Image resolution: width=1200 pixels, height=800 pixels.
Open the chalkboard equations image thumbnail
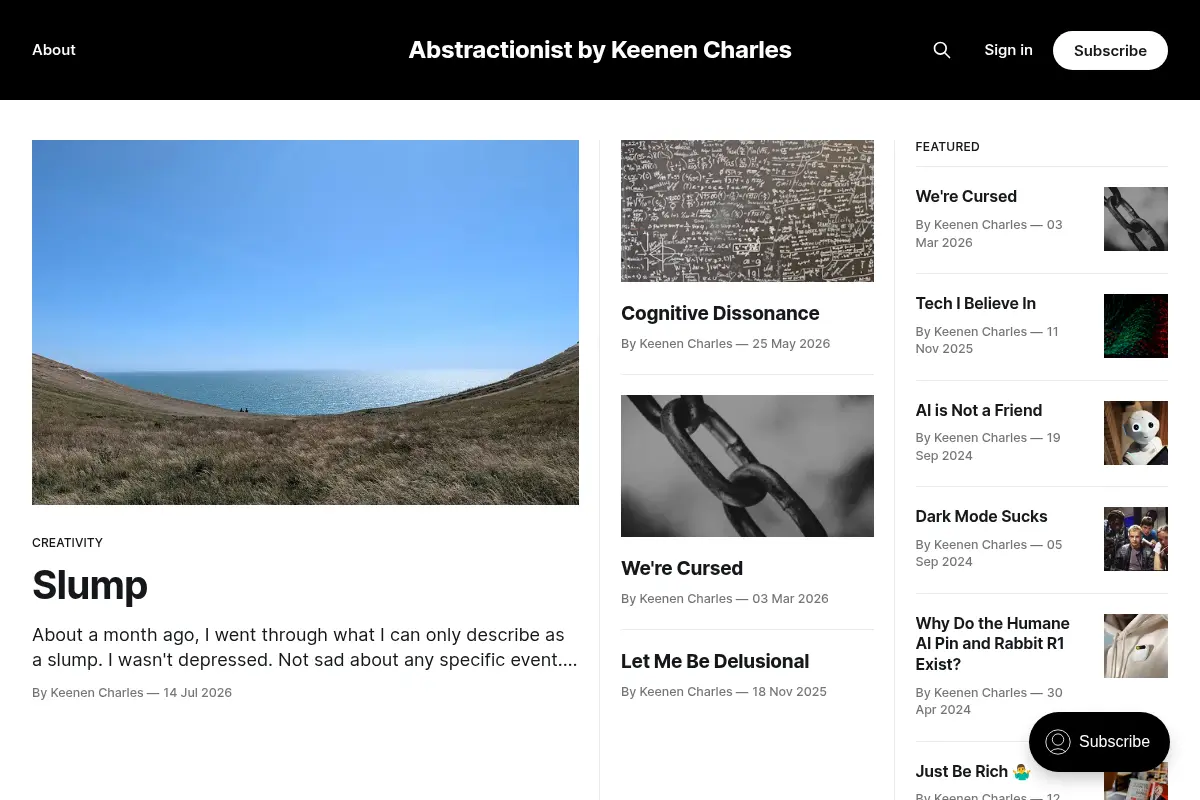click(747, 211)
